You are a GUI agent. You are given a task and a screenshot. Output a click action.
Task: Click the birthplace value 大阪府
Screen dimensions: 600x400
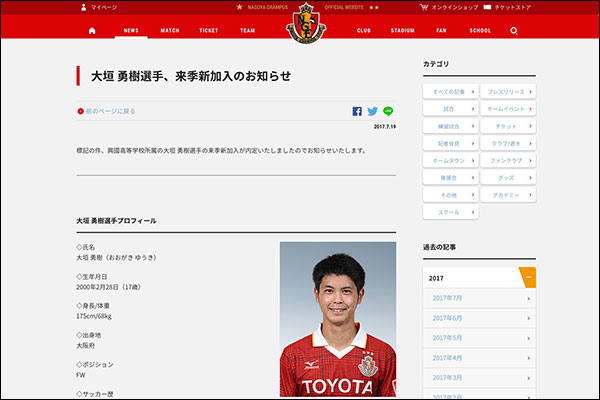pos(85,346)
